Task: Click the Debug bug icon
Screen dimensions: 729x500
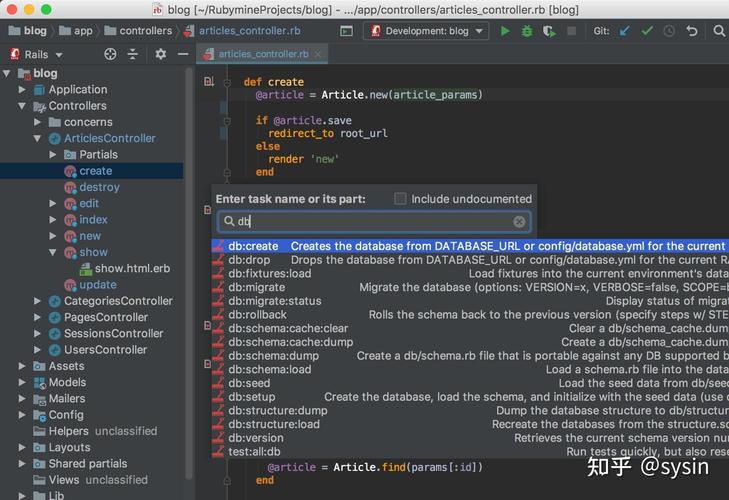Action: pos(526,31)
